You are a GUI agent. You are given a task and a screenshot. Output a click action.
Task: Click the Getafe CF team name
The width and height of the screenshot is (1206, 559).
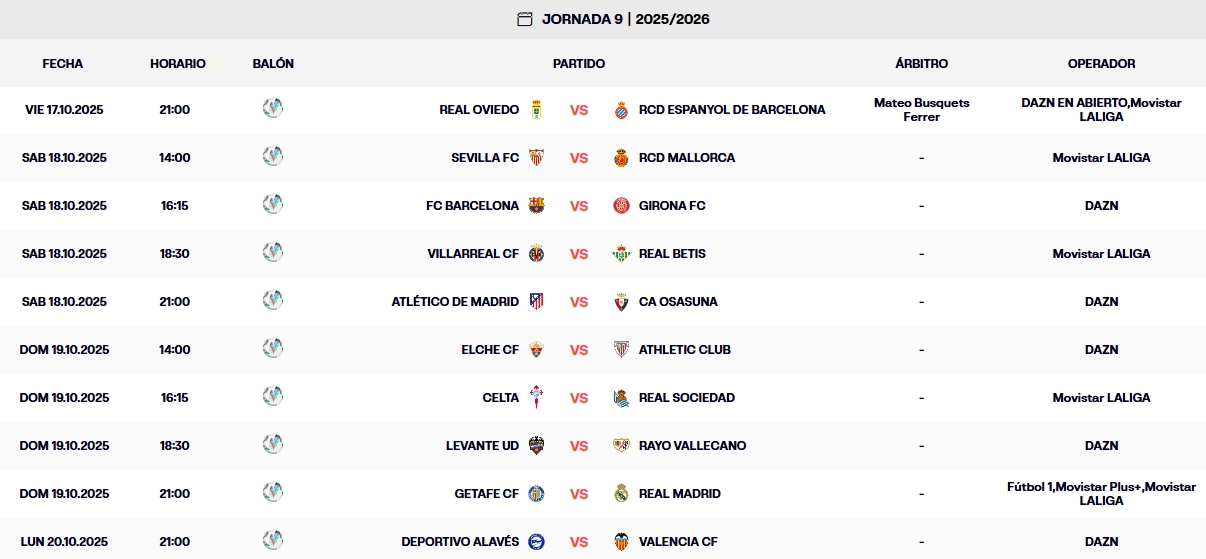[x=486, y=493]
